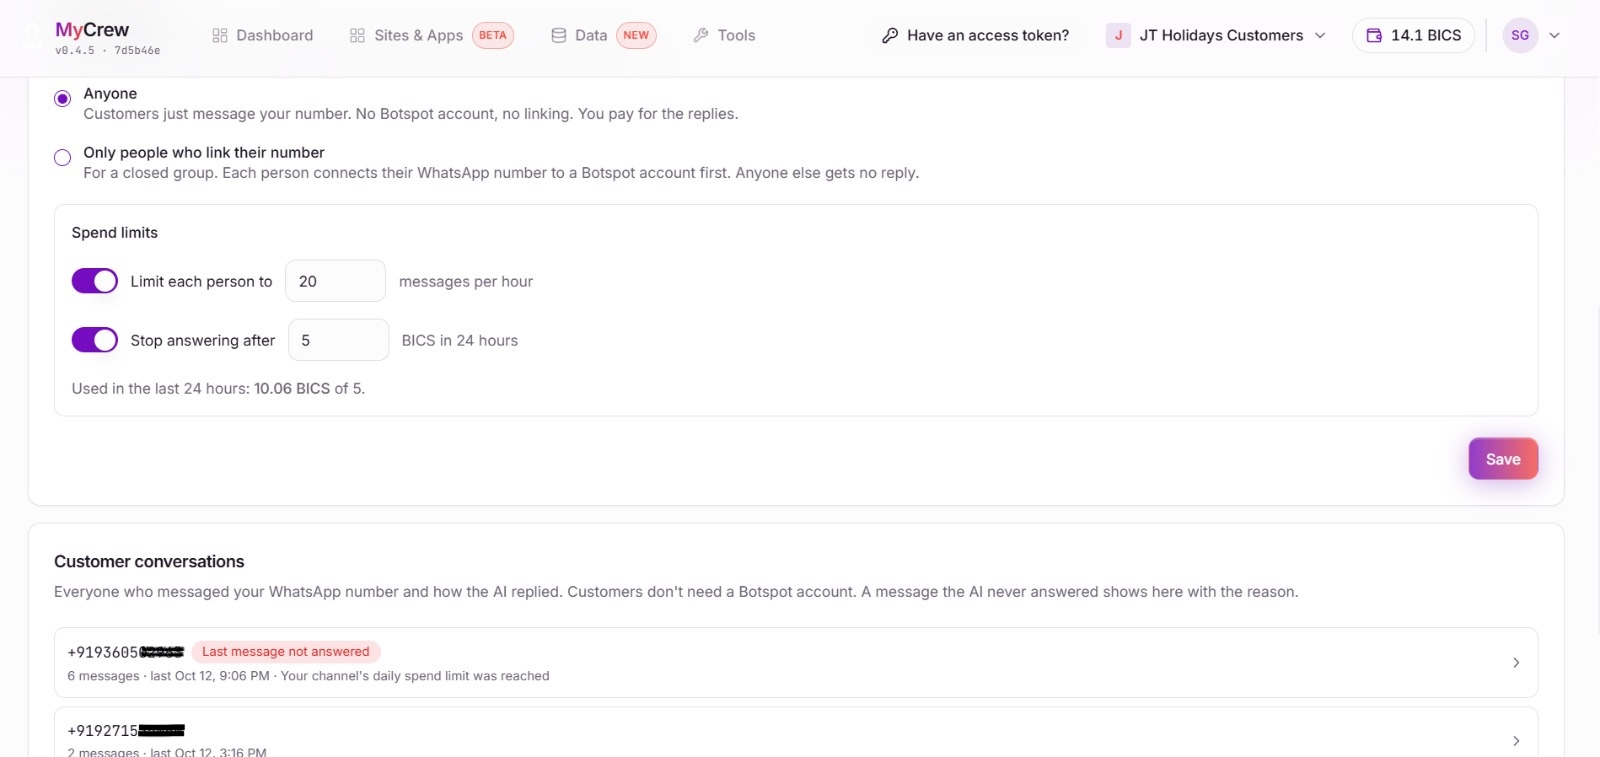Click the messages per hour input field
Screen dimensions: 1600x757
click(x=335, y=281)
